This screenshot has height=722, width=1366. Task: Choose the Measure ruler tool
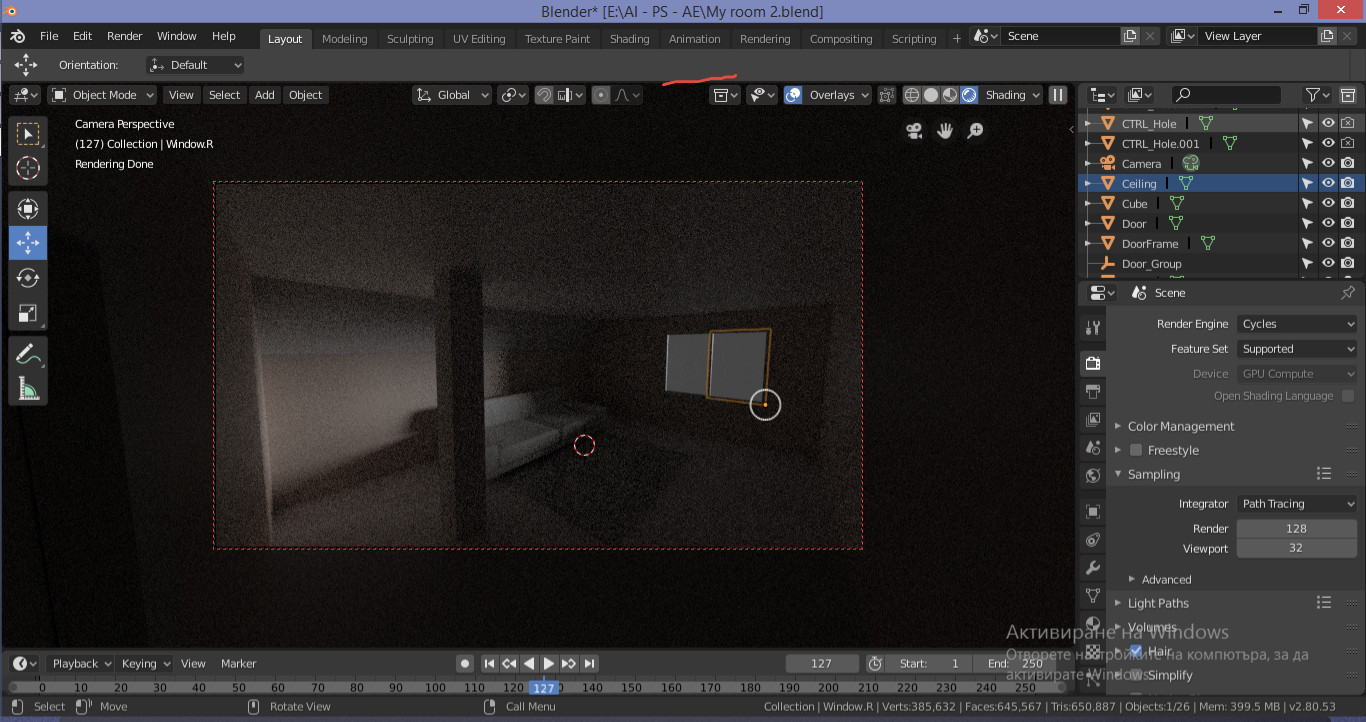tap(28, 388)
